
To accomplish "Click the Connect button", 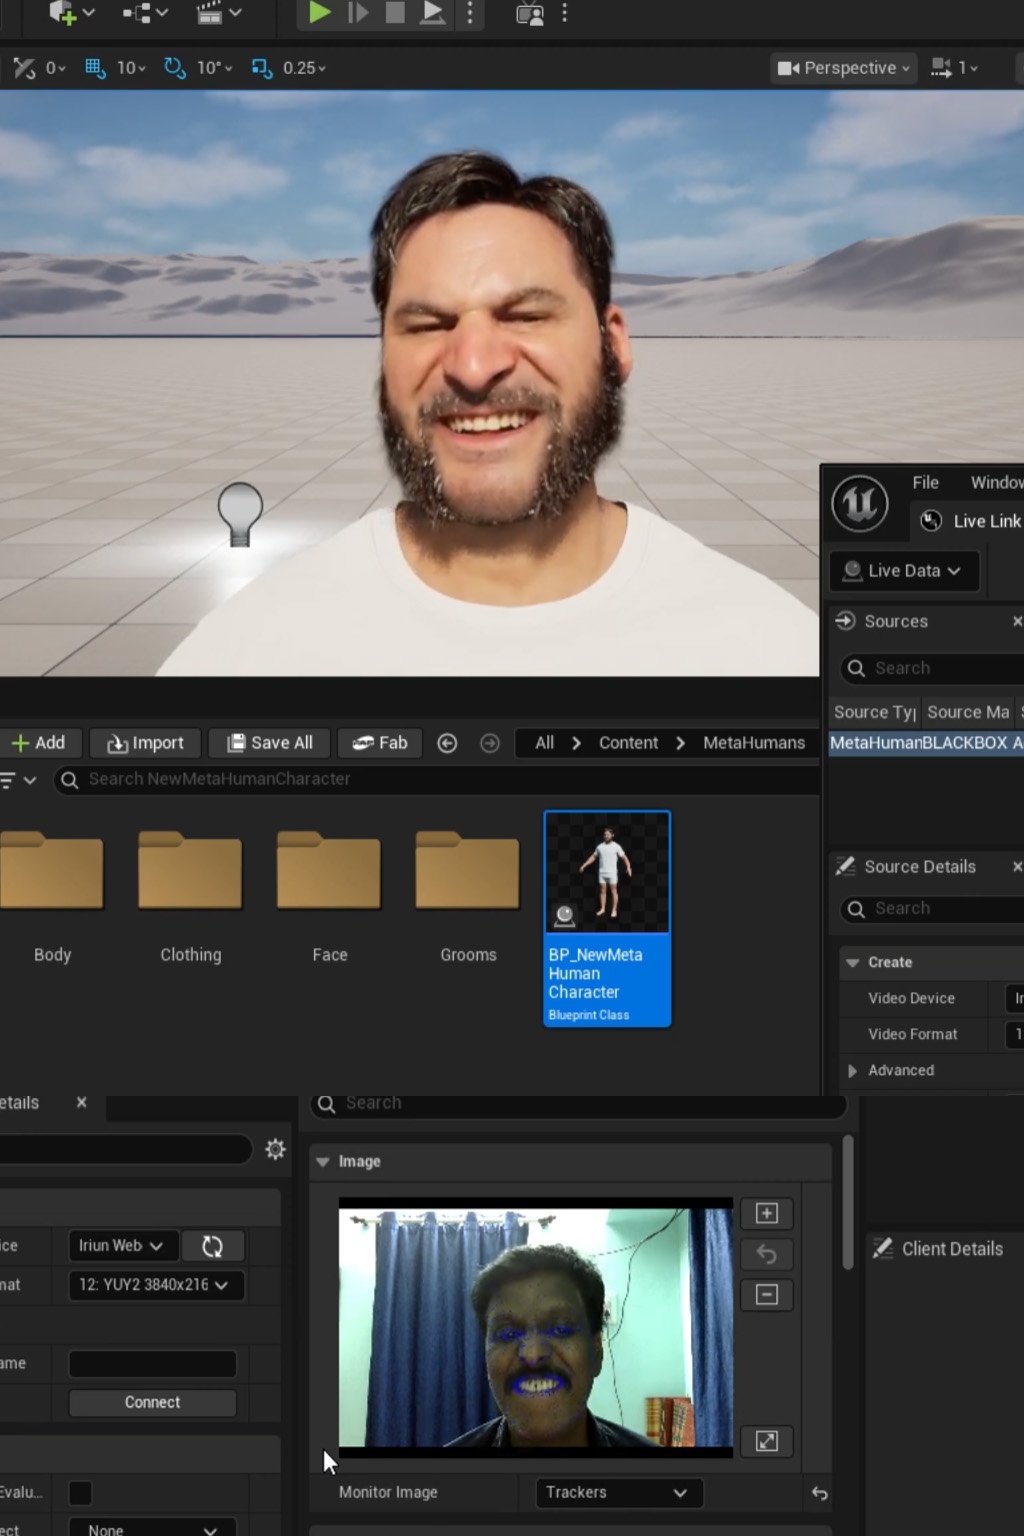I will (153, 1402).
